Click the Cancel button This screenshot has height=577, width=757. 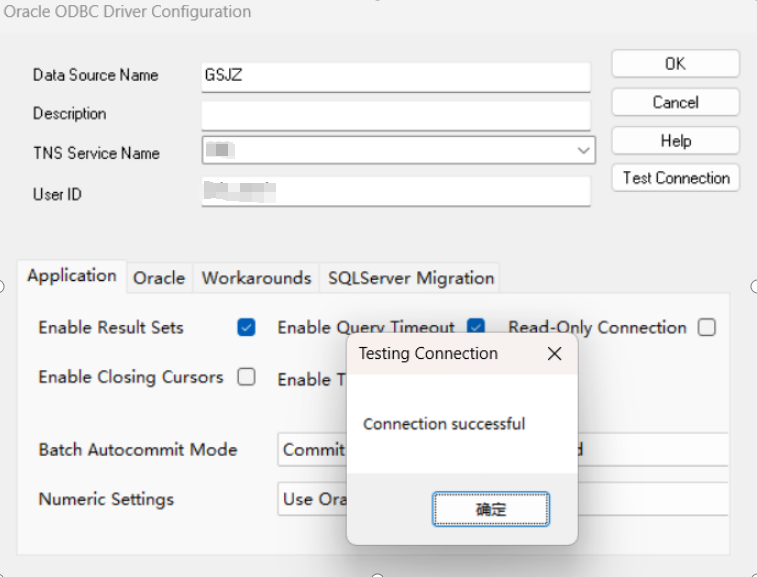(675, 102)
